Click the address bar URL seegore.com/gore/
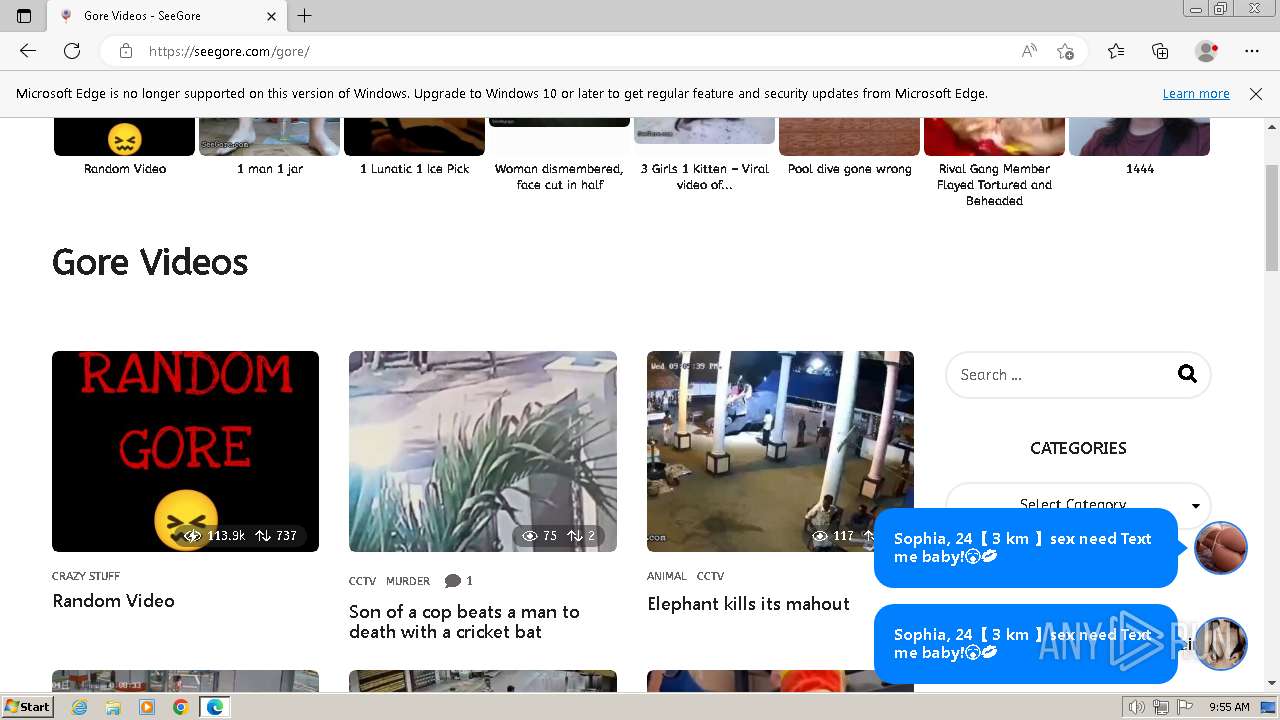1280x720 pixels. click(229, 51)
